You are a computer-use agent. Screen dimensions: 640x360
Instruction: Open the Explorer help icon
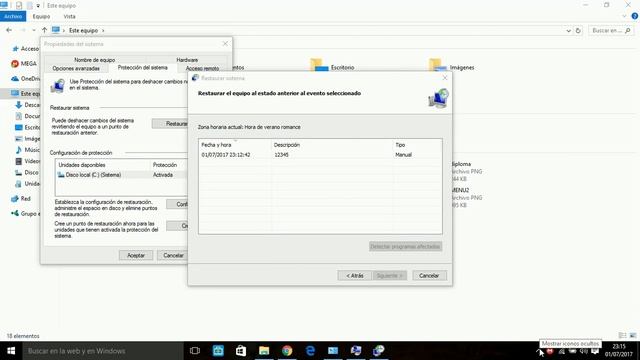(x=635, y=16)
